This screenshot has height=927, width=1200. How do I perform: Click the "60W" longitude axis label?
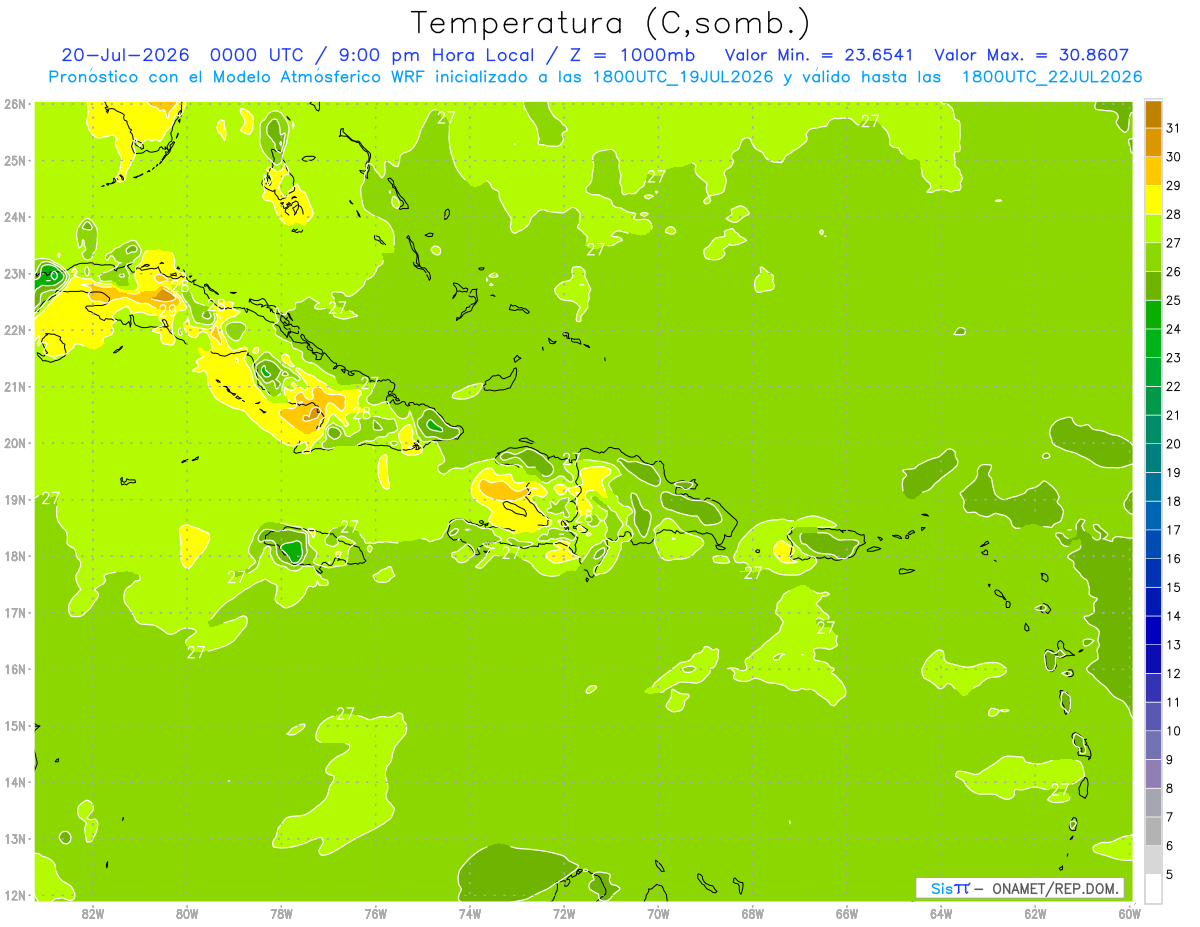(1130, 913)
